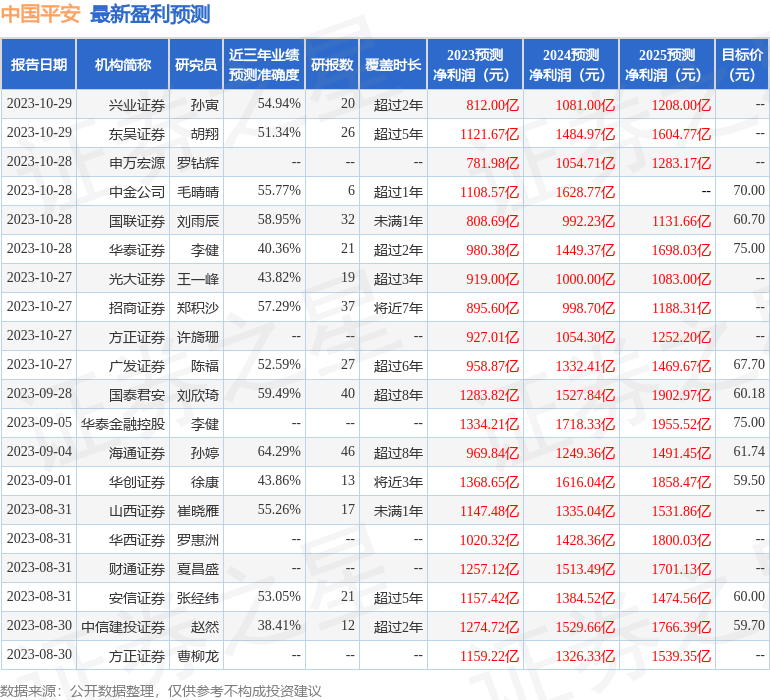The width and height of the screenshot is (770, 700).
Task: Click accuracy value 64.29%
Action: 279,451
